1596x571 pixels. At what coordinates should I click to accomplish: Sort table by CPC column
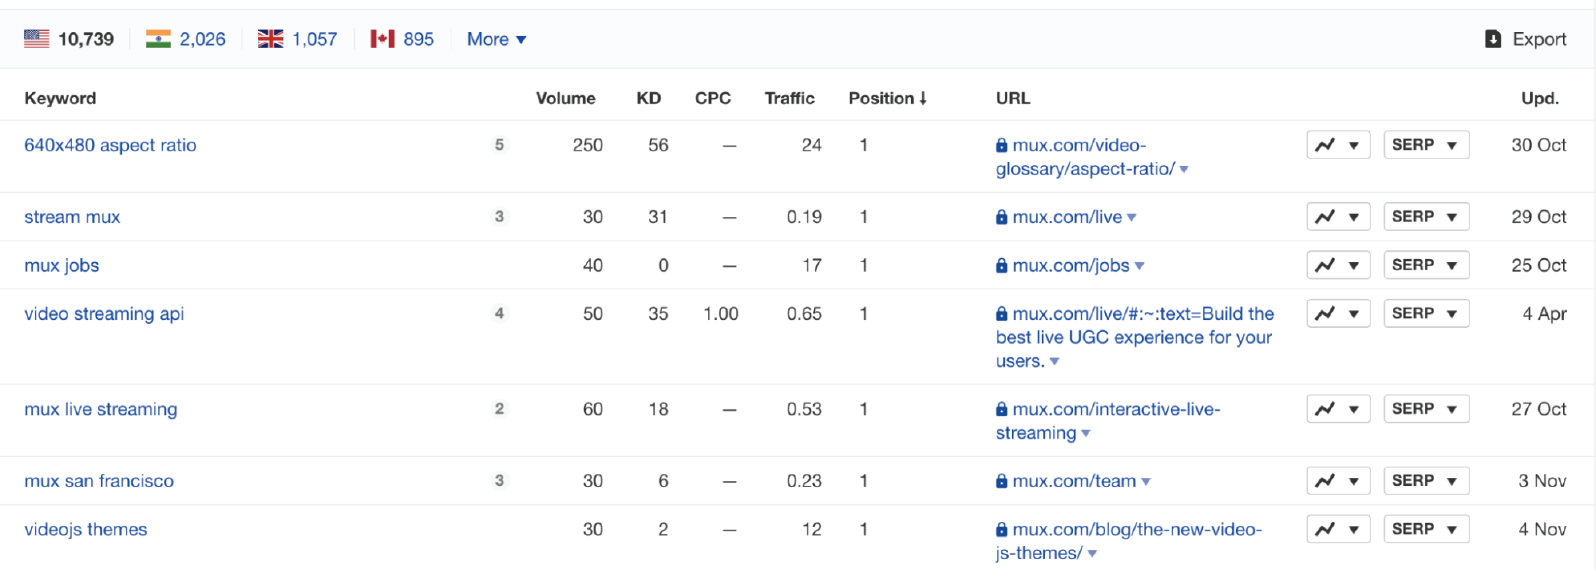tap(713, 98)
